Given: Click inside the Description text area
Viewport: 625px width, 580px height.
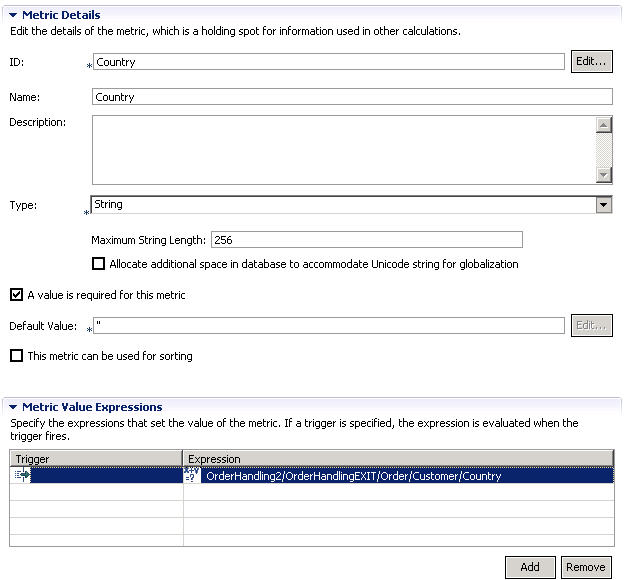Looking at the screenshot, I should coord(342,150).
